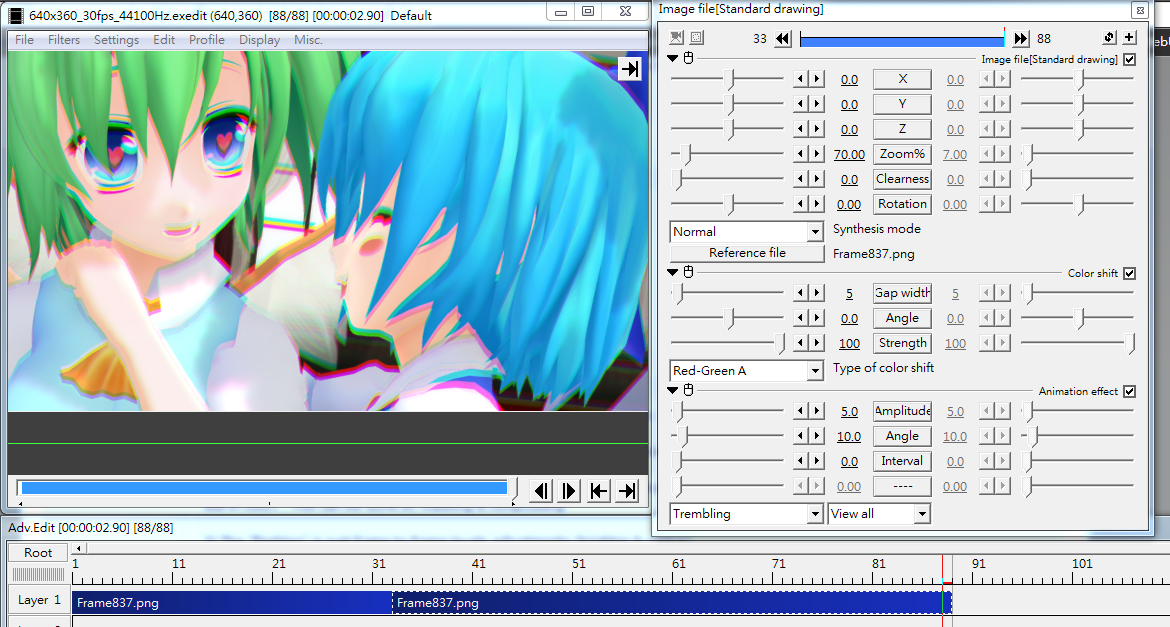Open the Edit menu

tap(164, 40)
